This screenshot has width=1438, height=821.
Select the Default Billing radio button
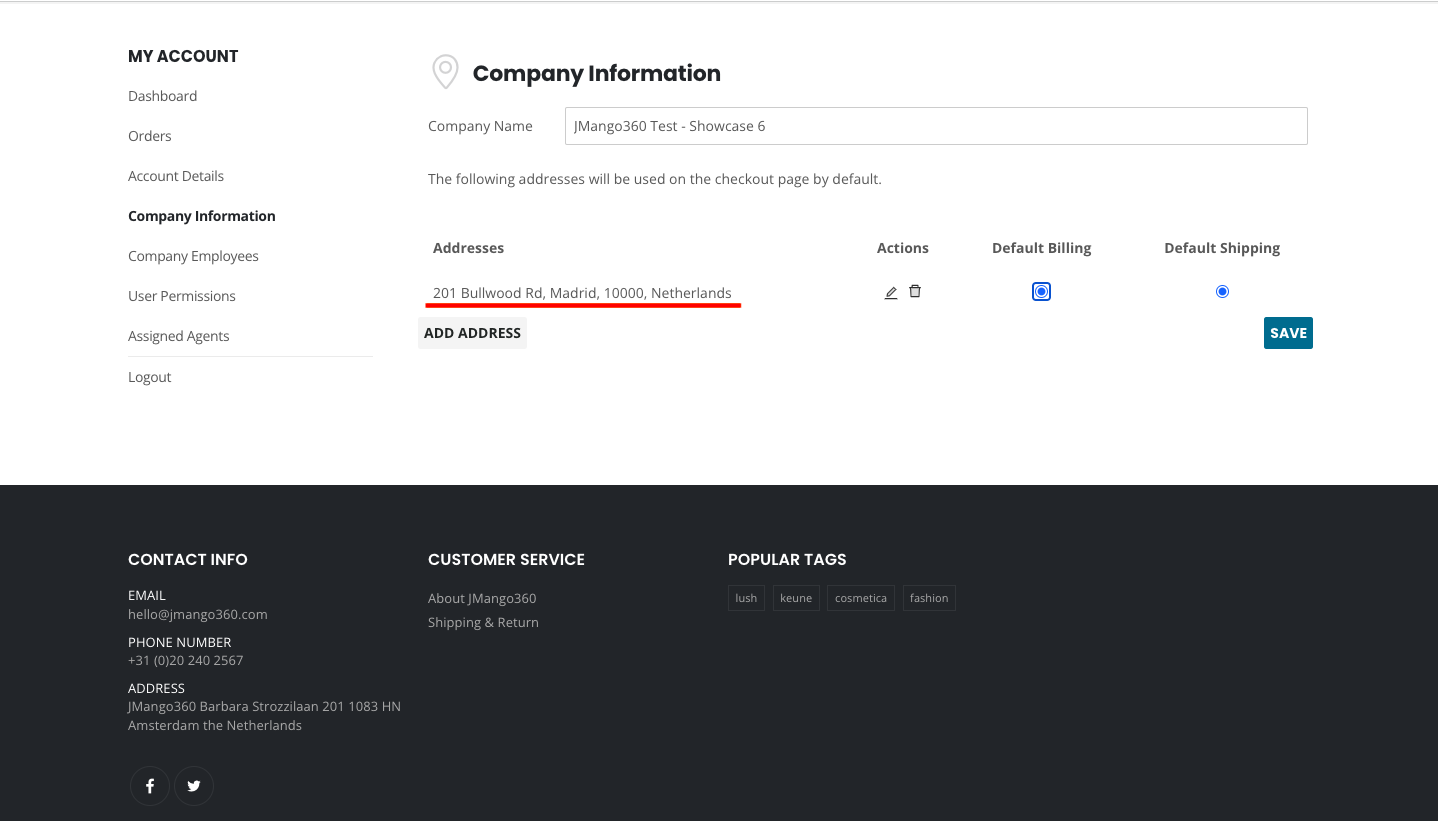click(1041, 291)
